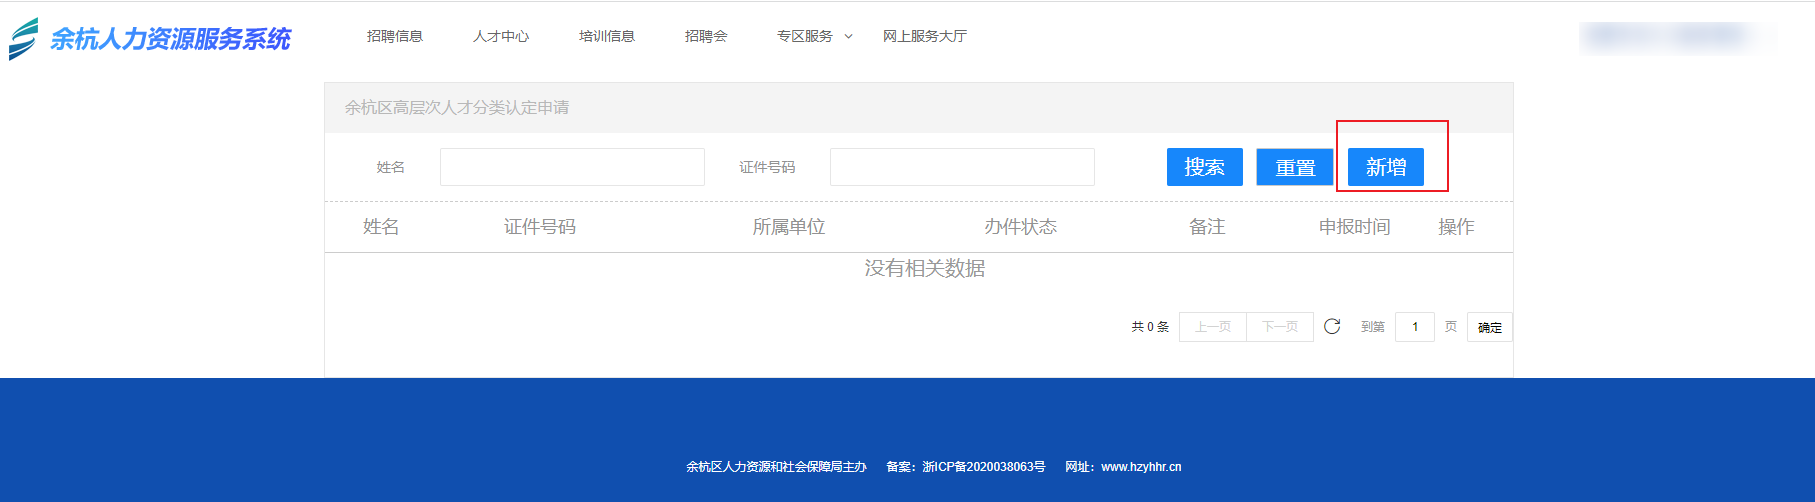Screen dimensions: 1815x502
Task: Focus the 姓名 text input field
Action: point(572,167)
